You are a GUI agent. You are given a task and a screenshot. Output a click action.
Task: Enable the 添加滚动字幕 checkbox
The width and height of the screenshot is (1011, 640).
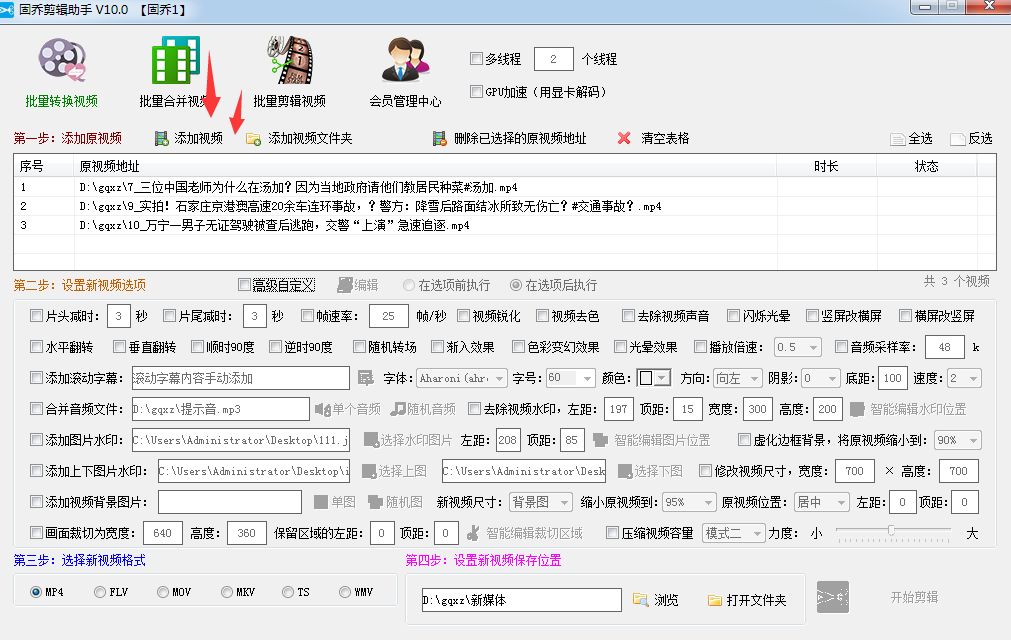pyautogui.click(x=37, y=378)
